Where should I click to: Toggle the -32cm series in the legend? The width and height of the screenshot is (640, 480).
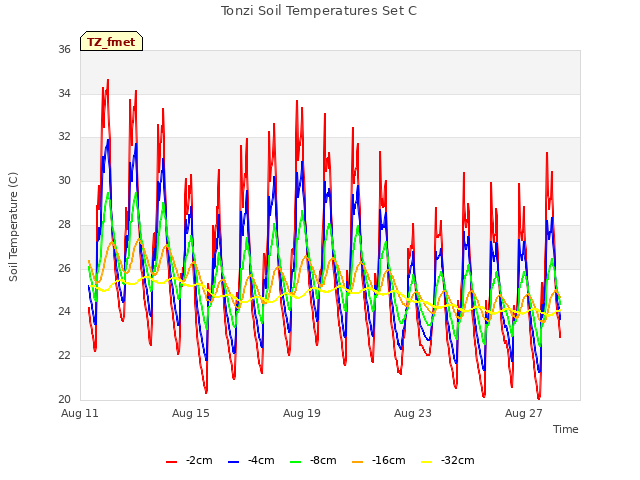448,461
